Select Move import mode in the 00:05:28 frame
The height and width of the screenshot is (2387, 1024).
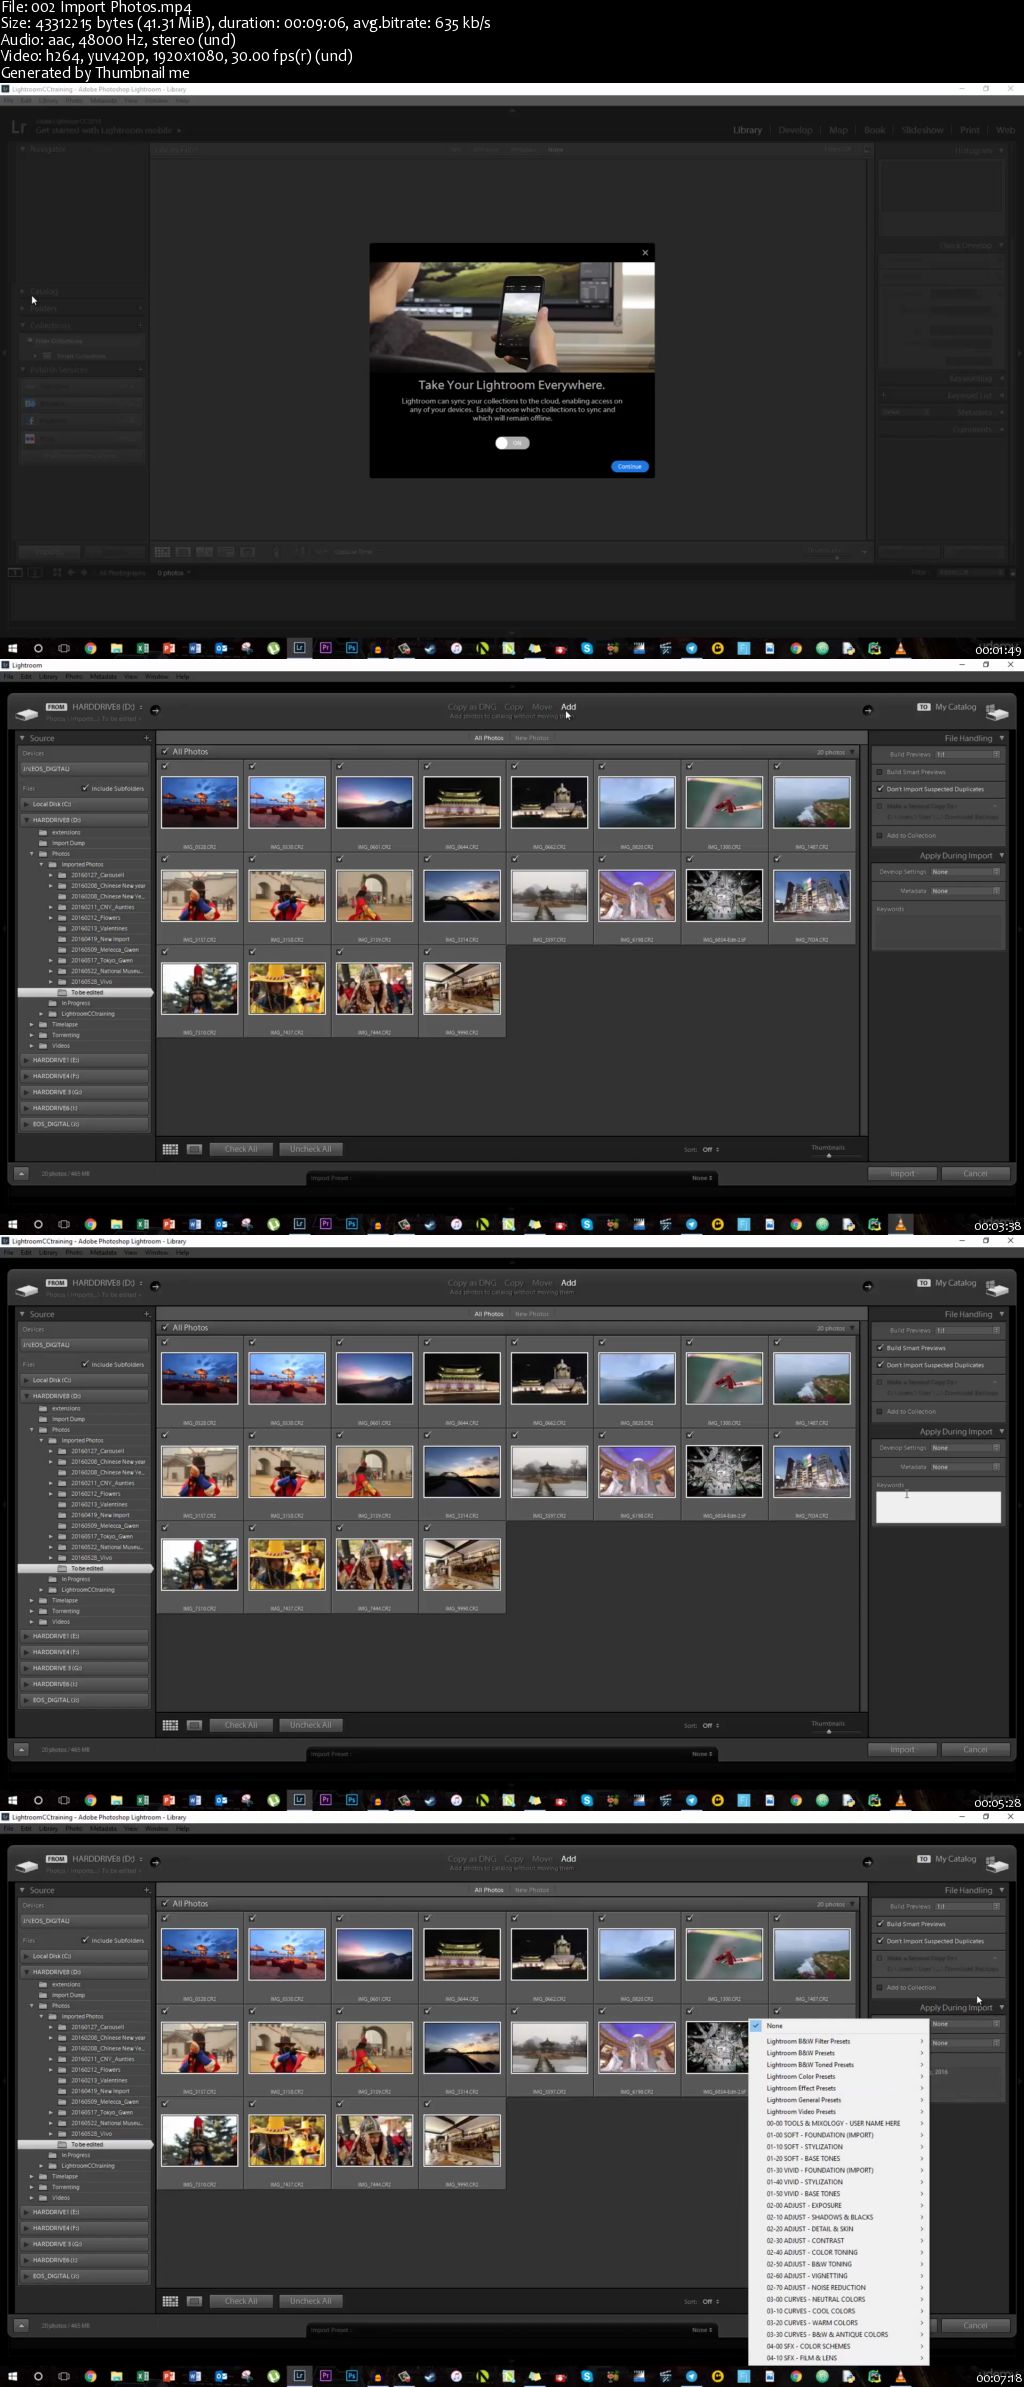point(542,1283)
